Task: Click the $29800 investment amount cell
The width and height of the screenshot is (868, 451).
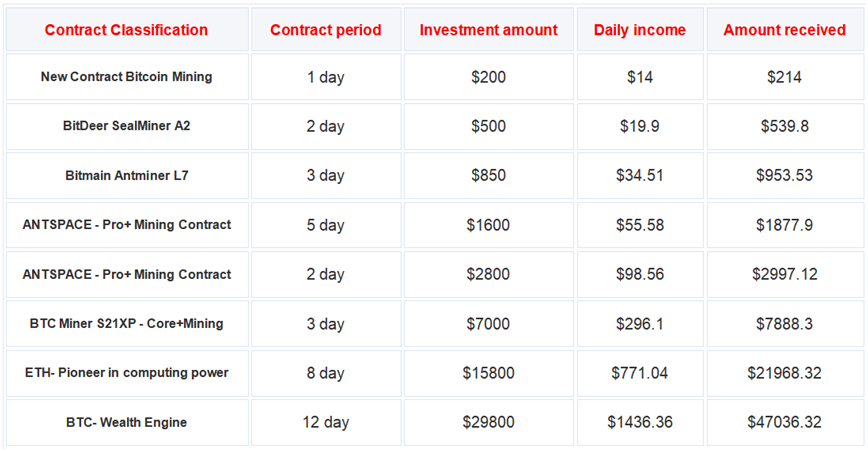Action: coord(488,423)
